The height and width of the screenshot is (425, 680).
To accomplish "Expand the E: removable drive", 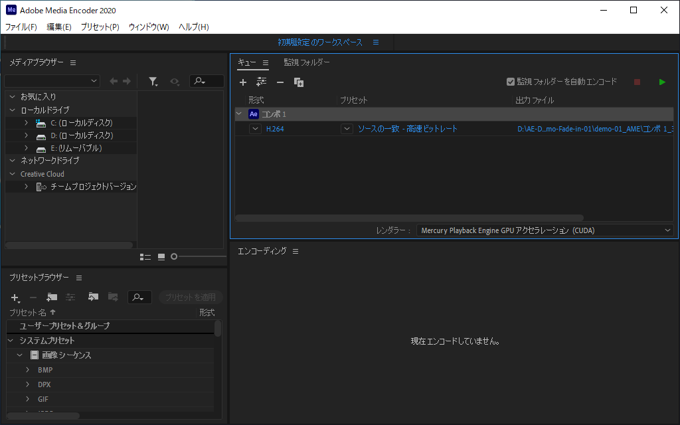I will [26, 148].
